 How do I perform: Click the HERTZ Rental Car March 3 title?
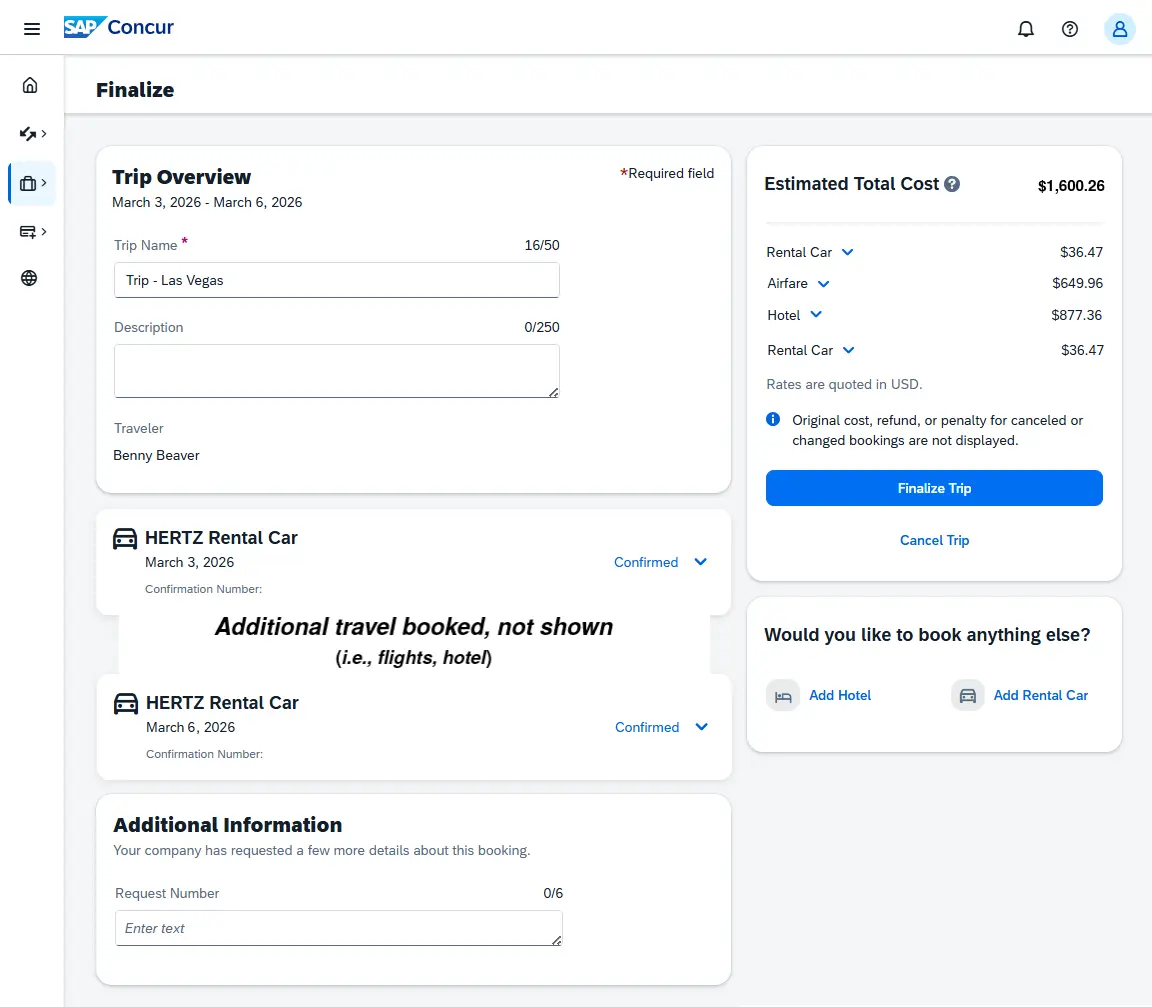221,538
